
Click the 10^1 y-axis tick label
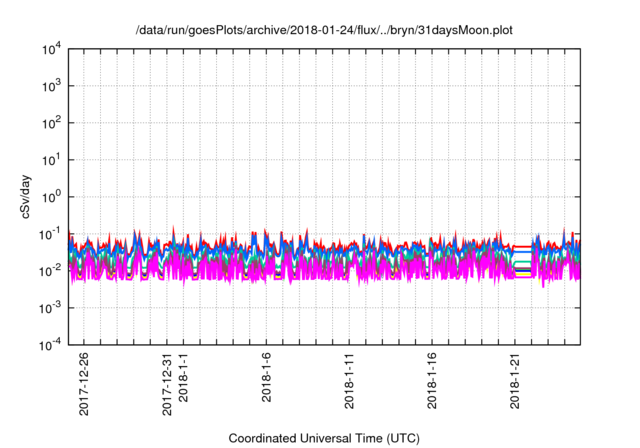pos(51,160)
